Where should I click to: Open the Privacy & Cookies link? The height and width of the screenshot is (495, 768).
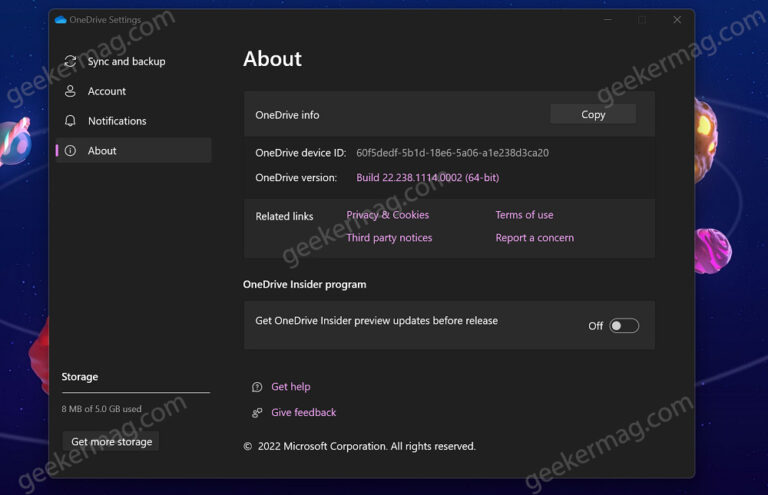(387, 215)
